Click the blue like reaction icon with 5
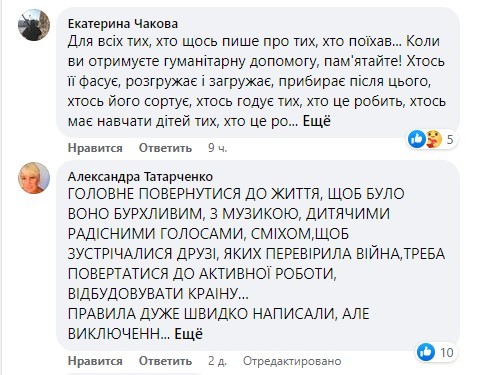Image resolution: width=501 pixels, height=375 pixels. [416, 139]
